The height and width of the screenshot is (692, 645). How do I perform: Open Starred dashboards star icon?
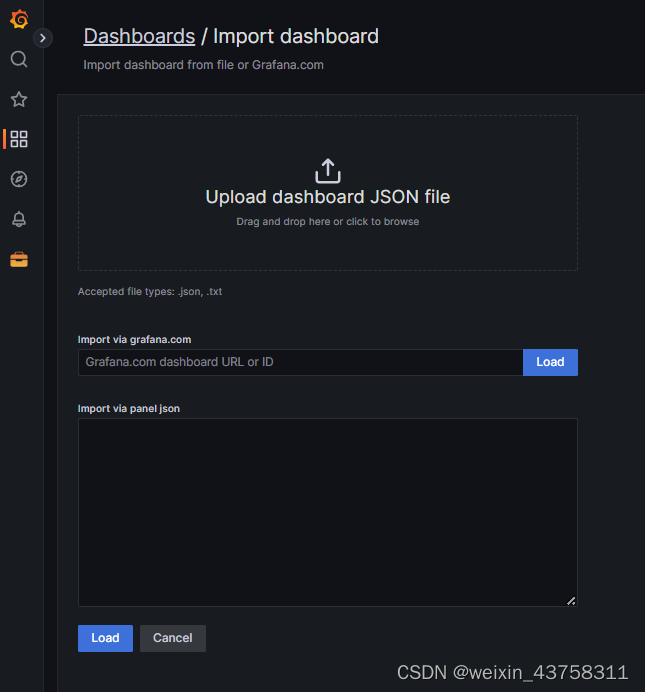click(19, 99)
